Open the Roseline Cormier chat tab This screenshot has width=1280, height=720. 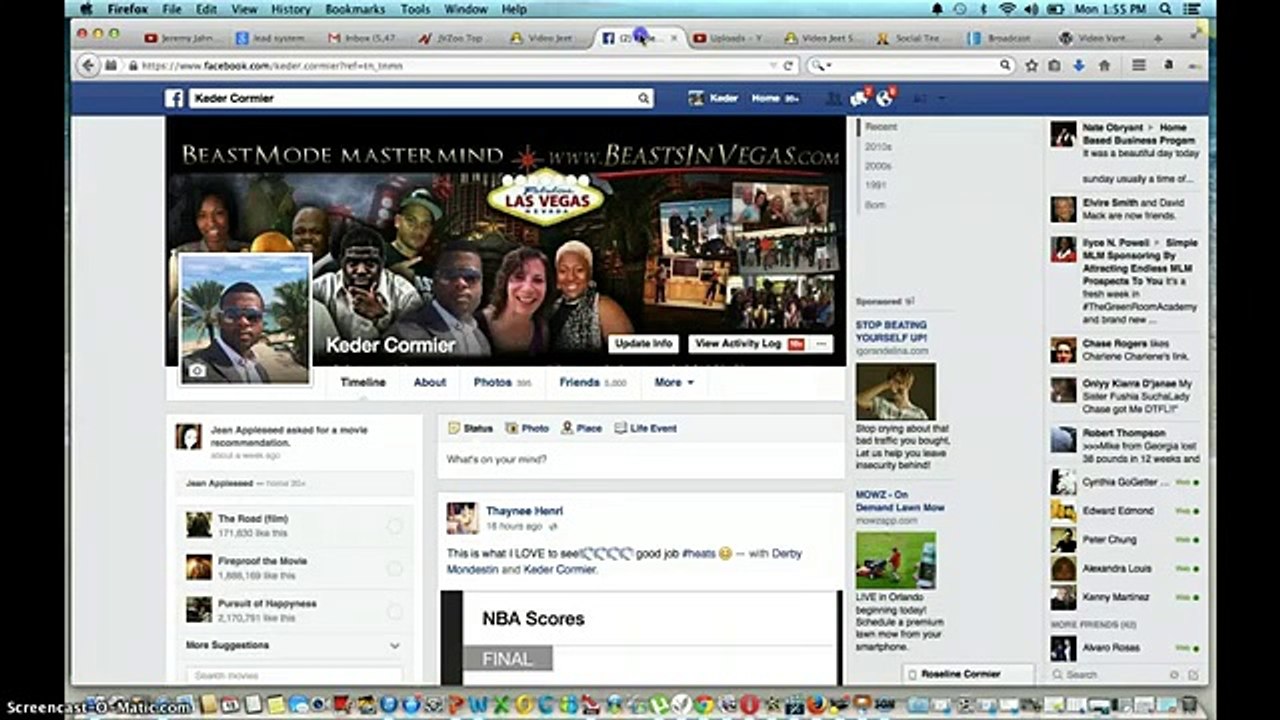coord(968,674)
